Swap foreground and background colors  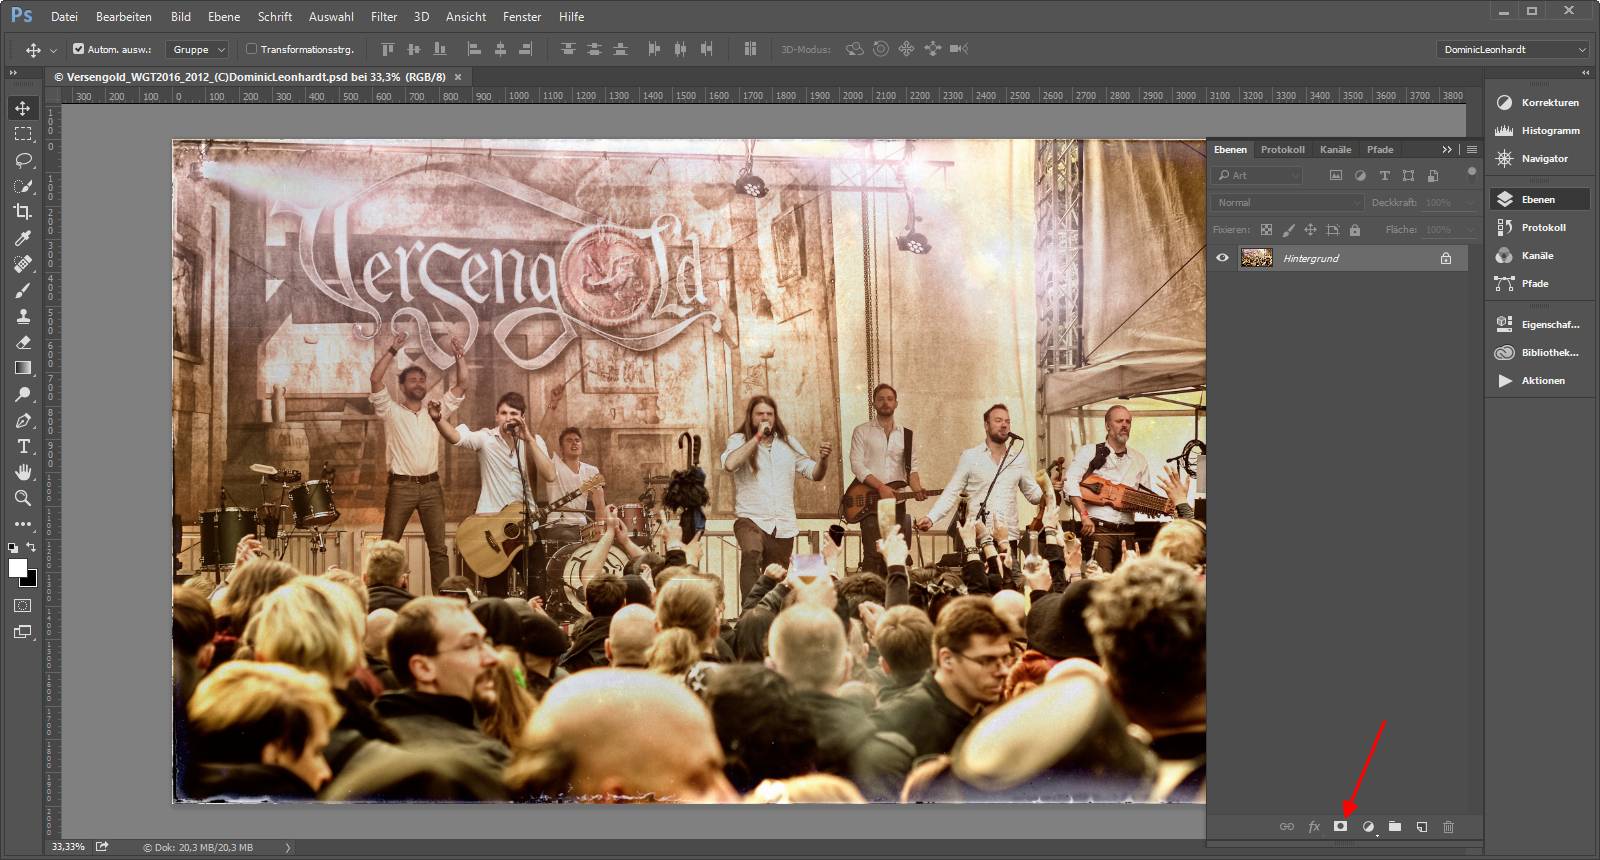point(32,547)
